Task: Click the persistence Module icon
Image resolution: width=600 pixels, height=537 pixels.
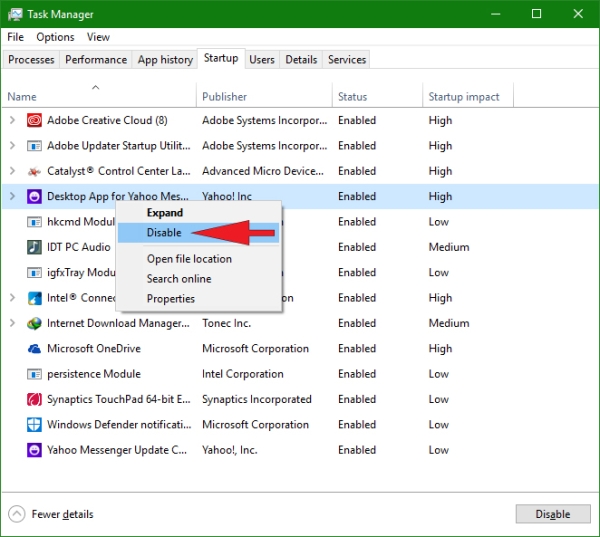Action: pos(34,374)
